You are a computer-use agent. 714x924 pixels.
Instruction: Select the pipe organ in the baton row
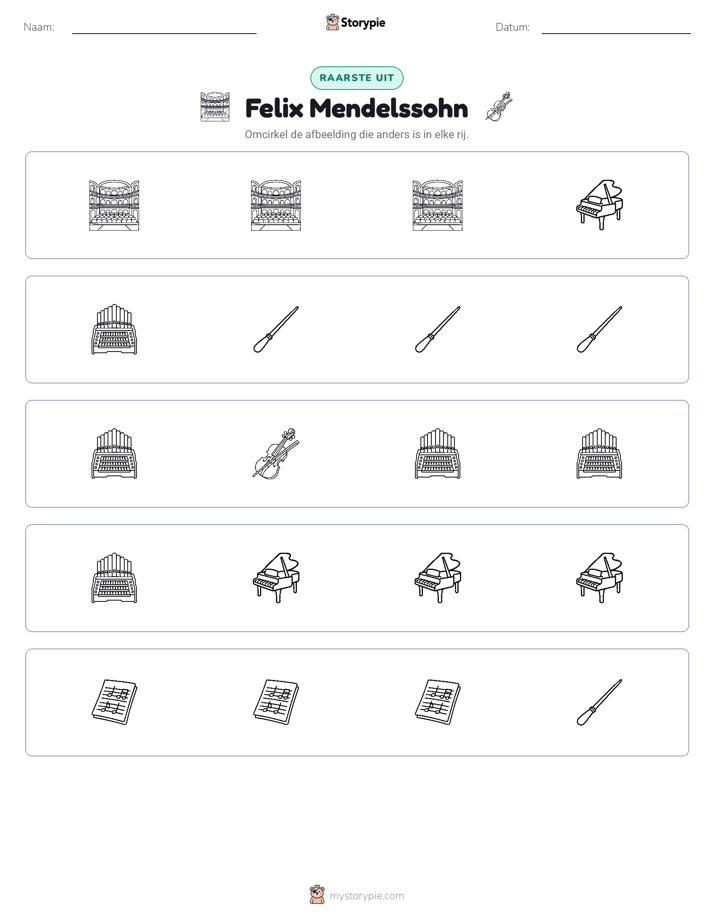(x=114, y=329)
